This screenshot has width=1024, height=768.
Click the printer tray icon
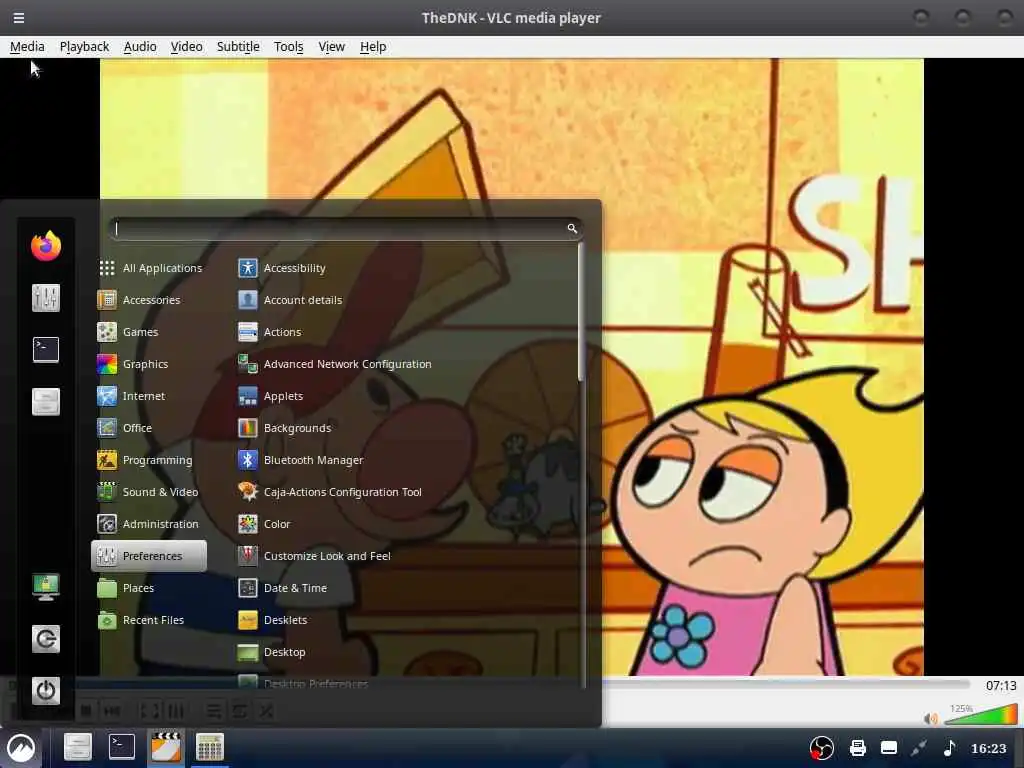[x=857, y=748]
